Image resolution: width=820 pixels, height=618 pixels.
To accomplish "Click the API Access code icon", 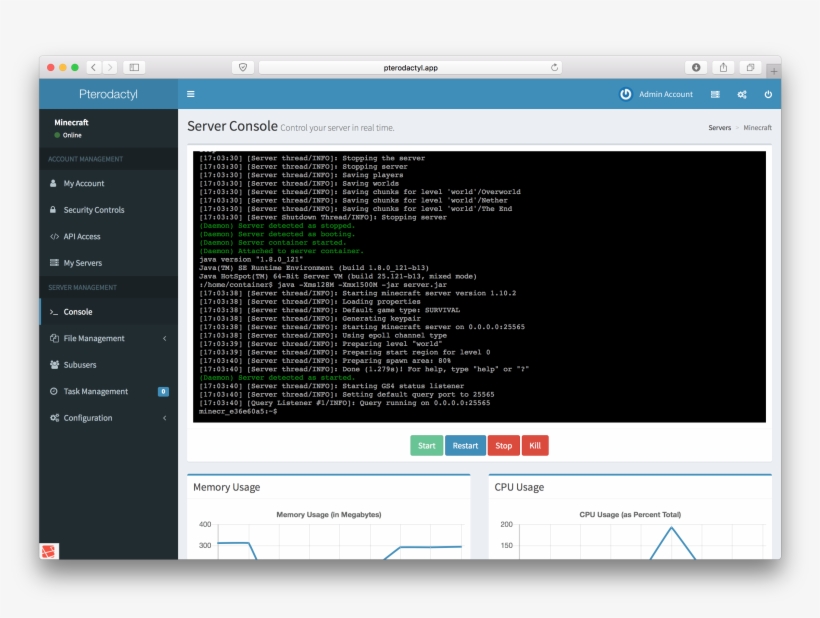I will click(x=54, y=236).
